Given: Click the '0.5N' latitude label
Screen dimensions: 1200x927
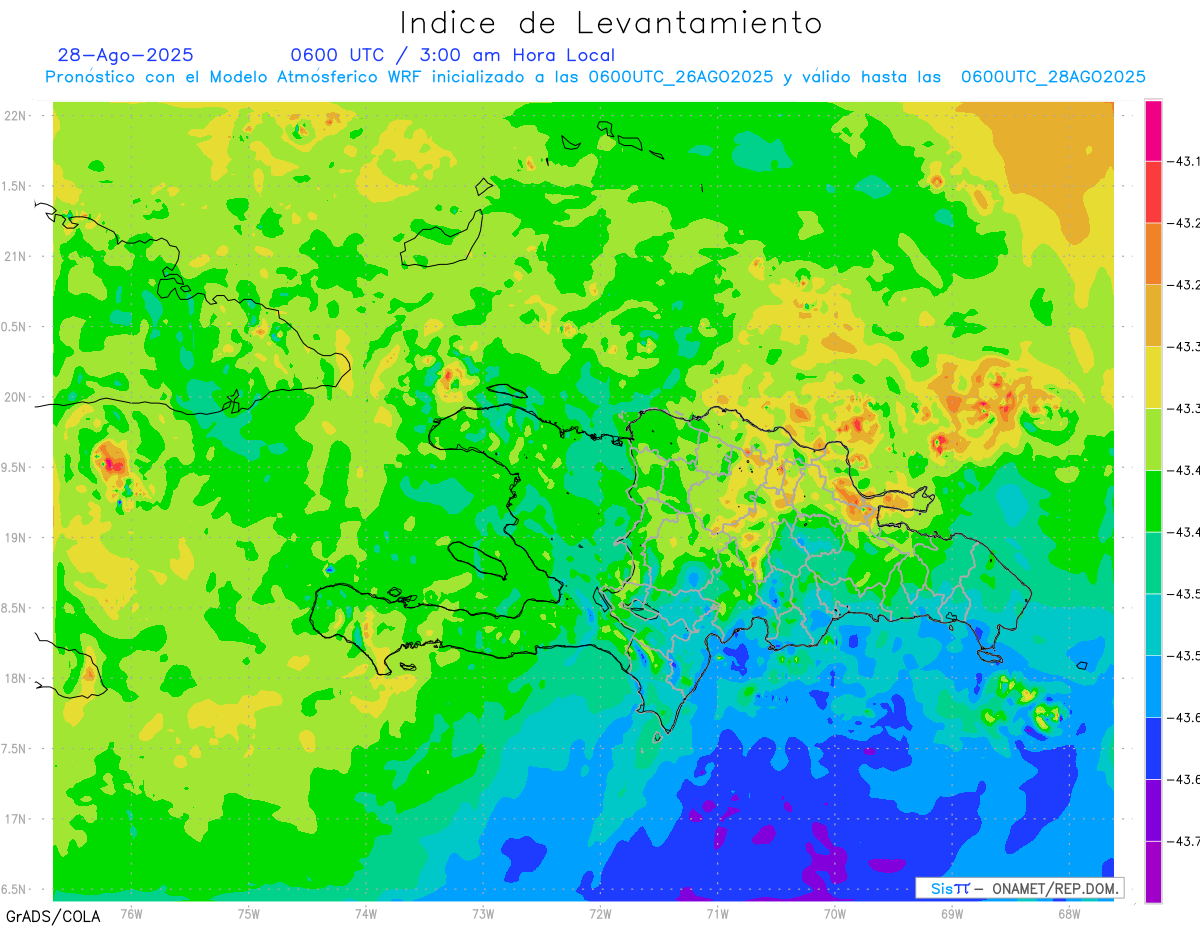Looking at the screenshot, I should tap(14, 327).
